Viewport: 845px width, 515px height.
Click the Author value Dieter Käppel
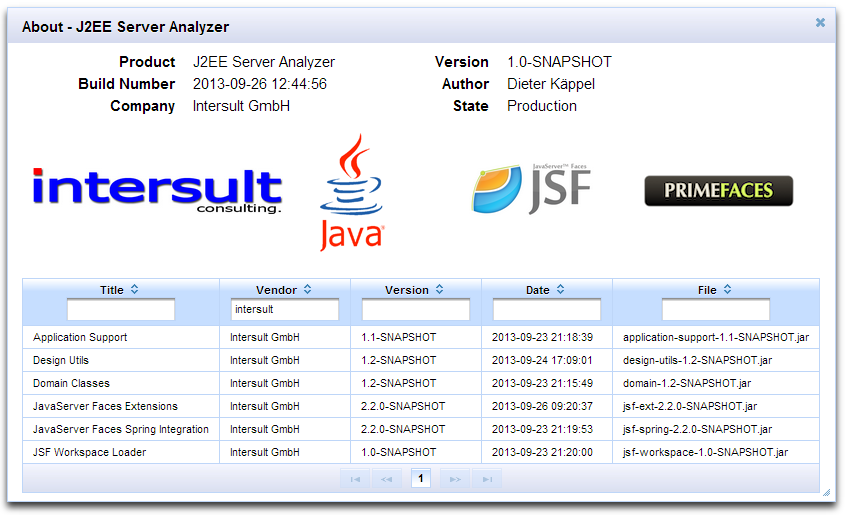551,84
